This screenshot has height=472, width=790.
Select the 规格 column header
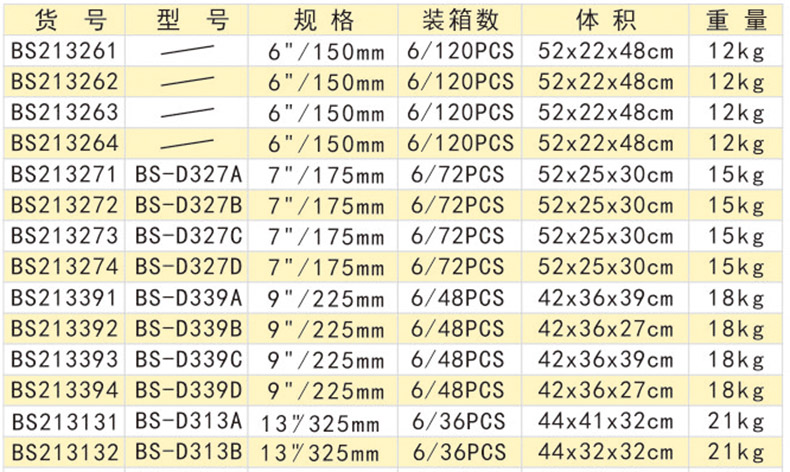coord(326,20)
